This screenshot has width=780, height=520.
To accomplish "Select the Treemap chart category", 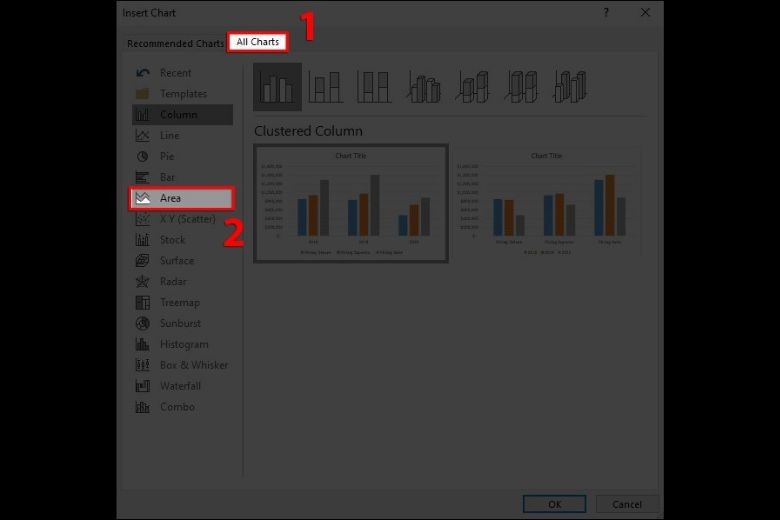I will (182, 303).
